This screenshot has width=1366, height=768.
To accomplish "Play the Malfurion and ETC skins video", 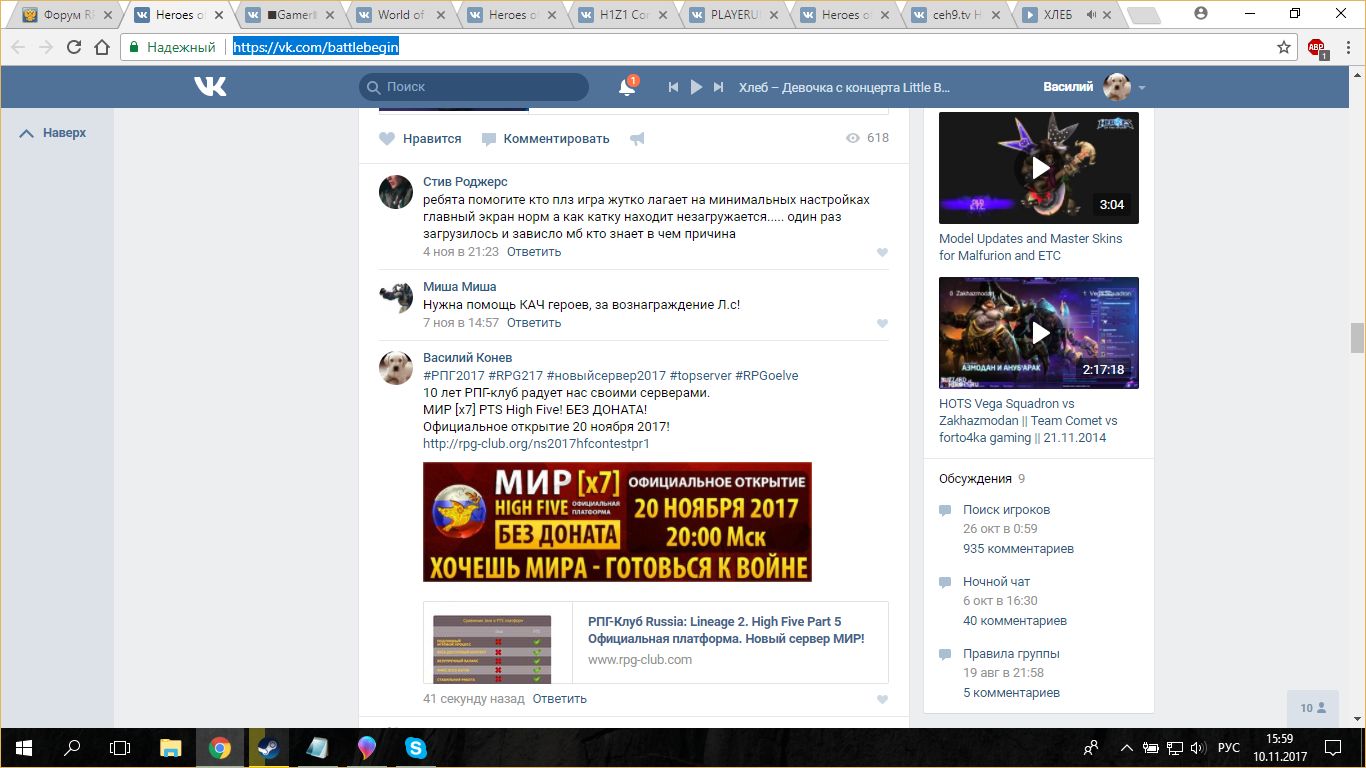I will [x=1038, y=168].
